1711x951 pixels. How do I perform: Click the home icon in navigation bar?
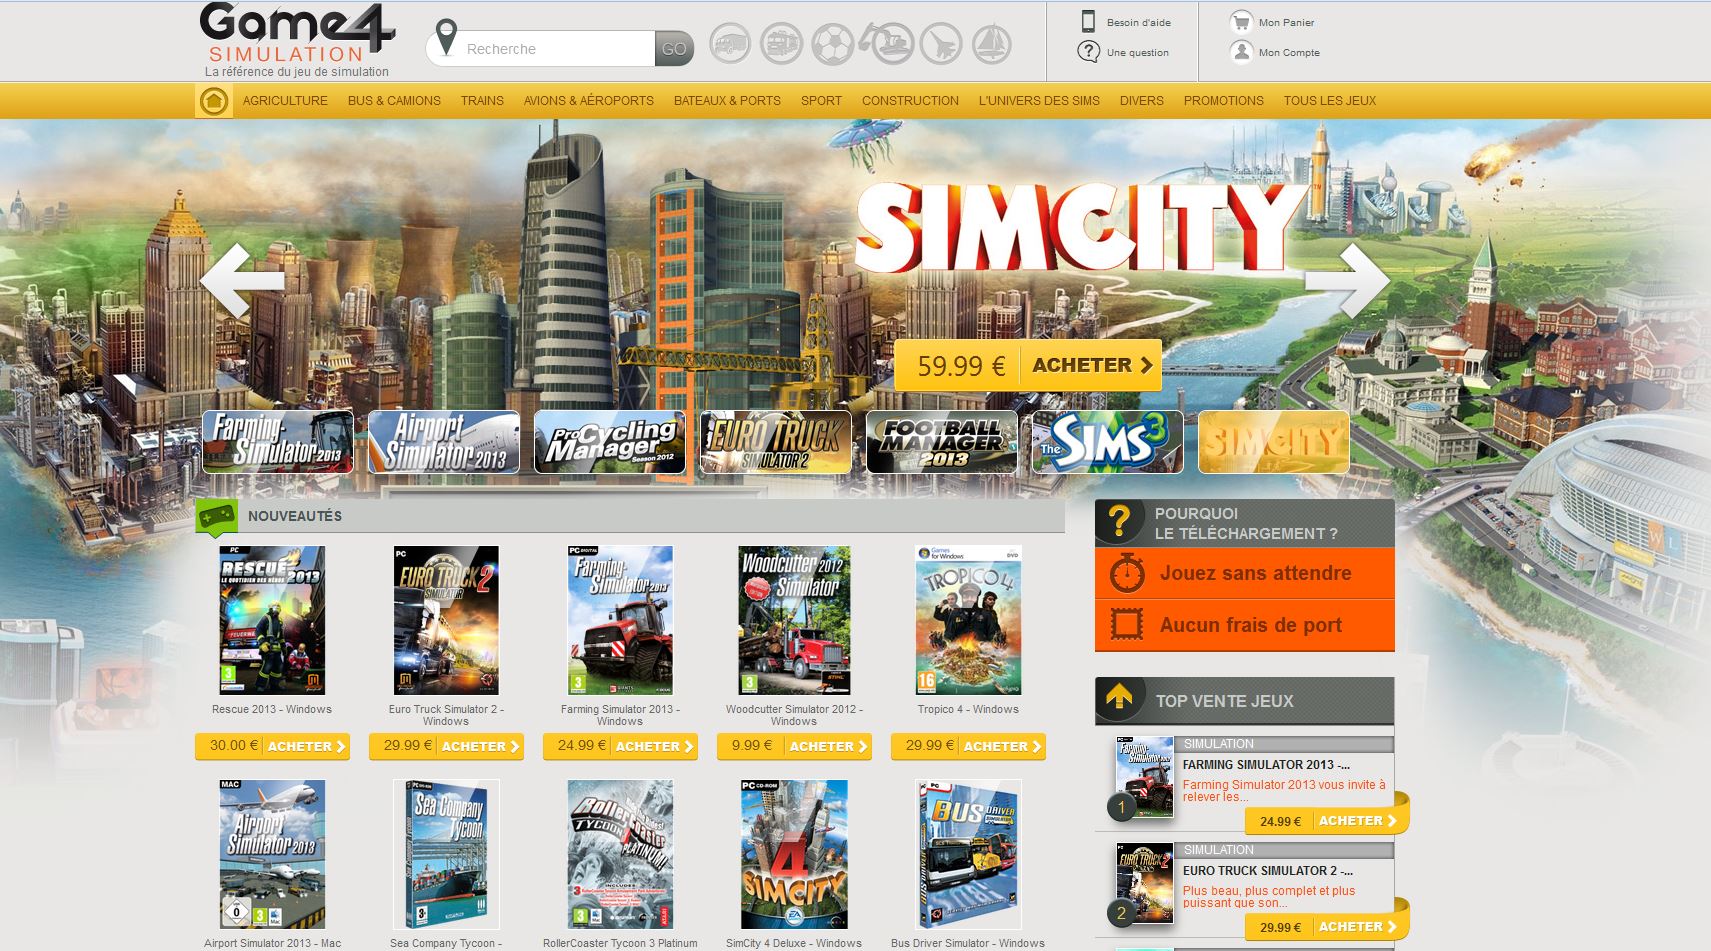coord(213,101)
